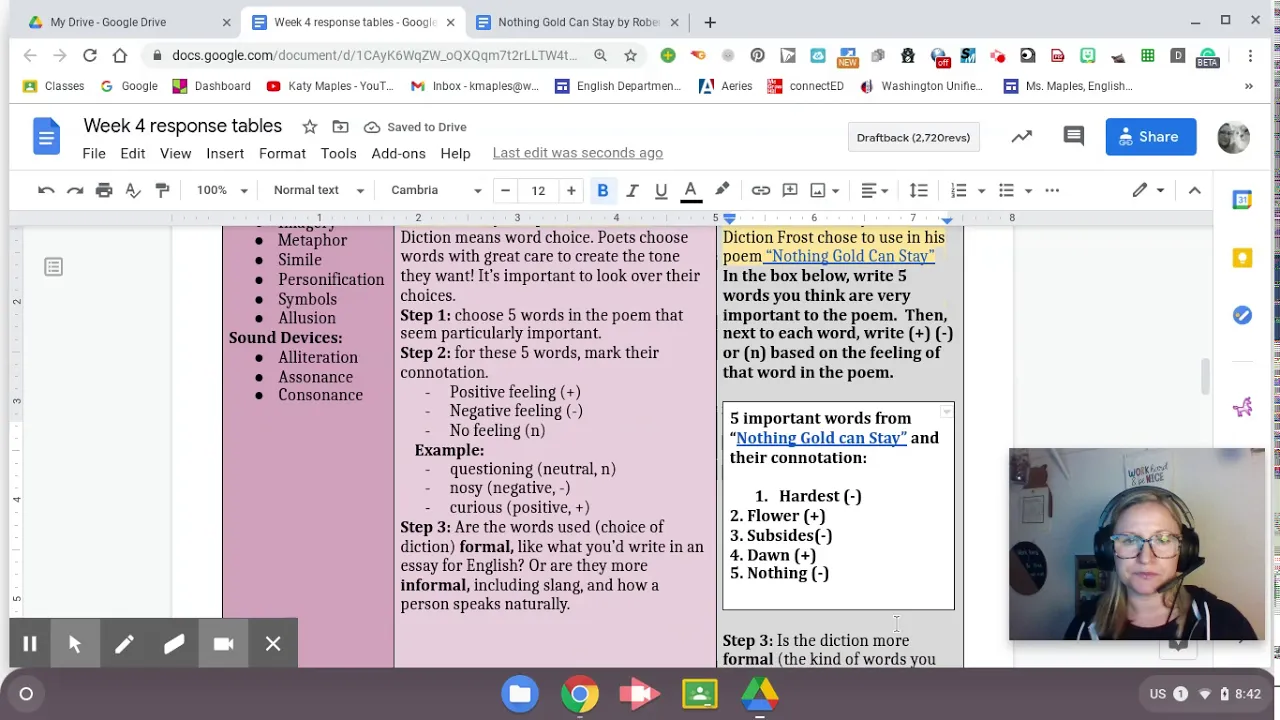Open the Nothing Gold can Stay link in box
The width and height of the screenshot is (1280, 720).
[821, 438]
